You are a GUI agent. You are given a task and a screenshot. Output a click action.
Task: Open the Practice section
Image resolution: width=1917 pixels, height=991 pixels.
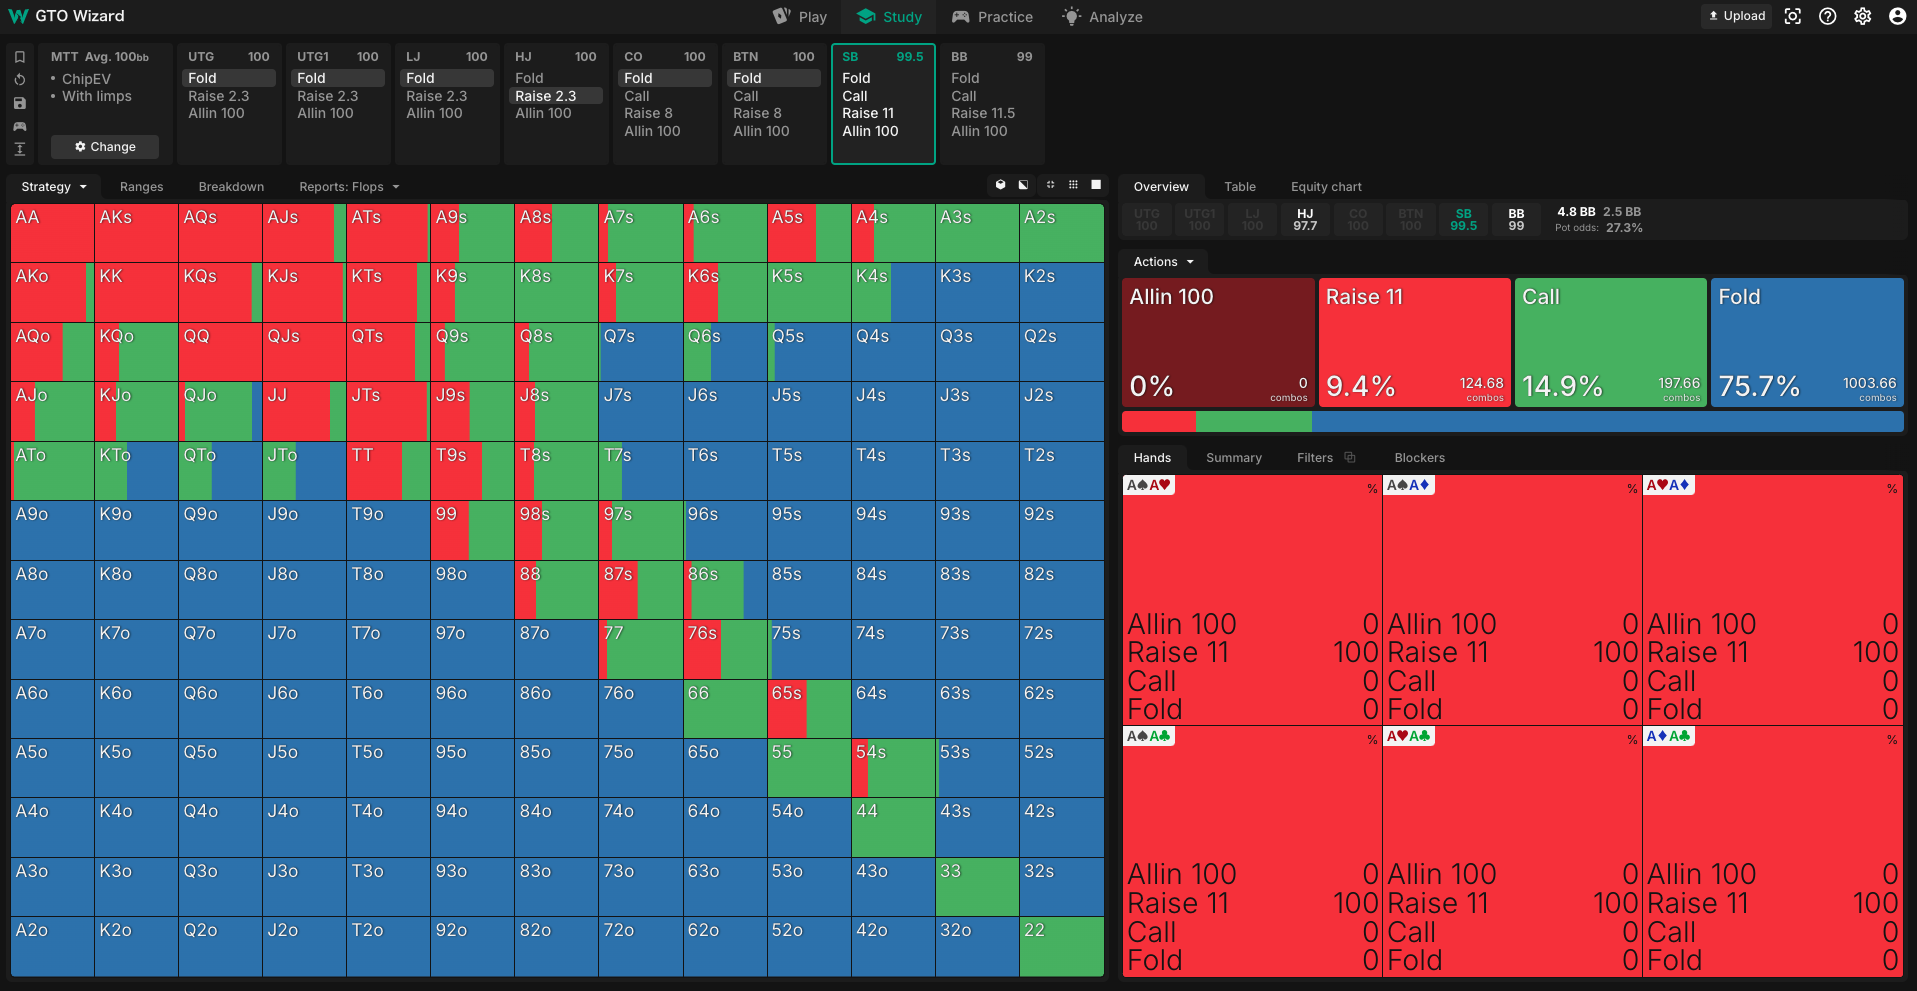(992, 17)
